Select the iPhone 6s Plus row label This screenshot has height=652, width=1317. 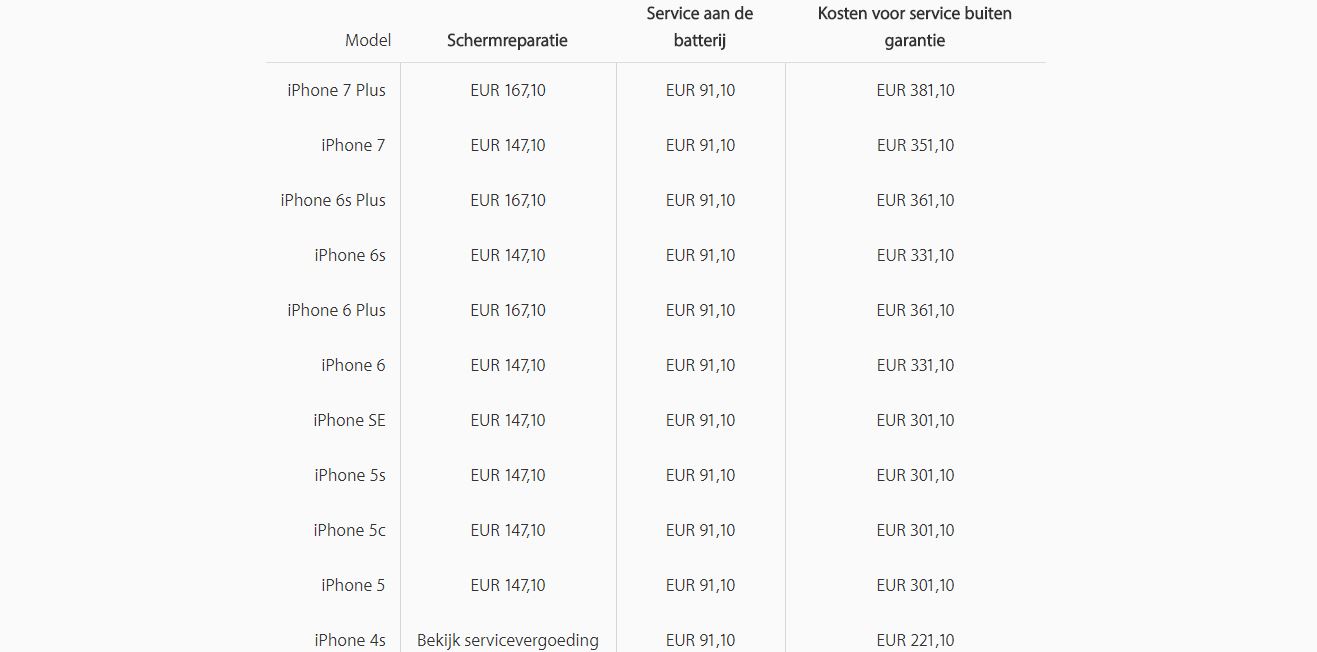point(333,200)
